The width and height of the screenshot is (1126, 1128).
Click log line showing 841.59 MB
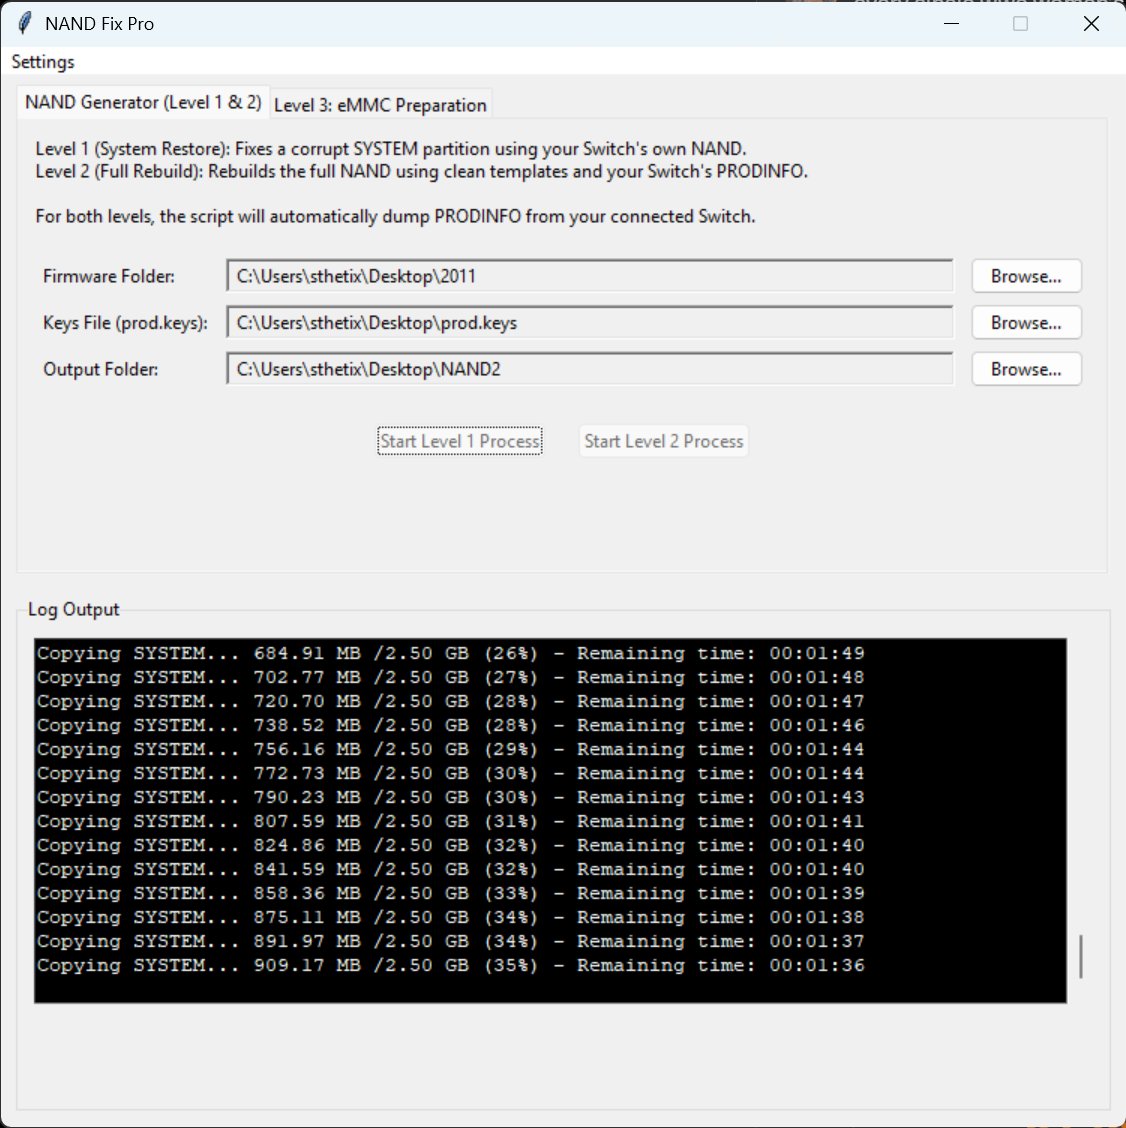(x=450, y=869)
